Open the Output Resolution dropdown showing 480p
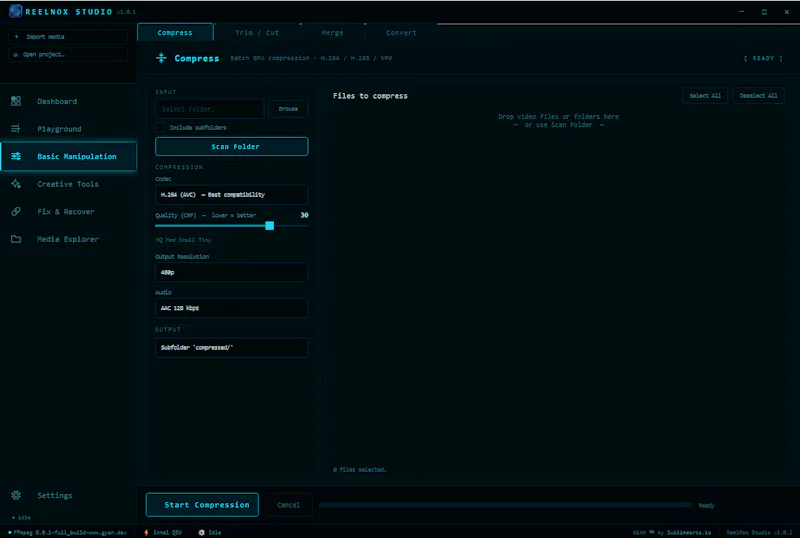 click(231, 272)
